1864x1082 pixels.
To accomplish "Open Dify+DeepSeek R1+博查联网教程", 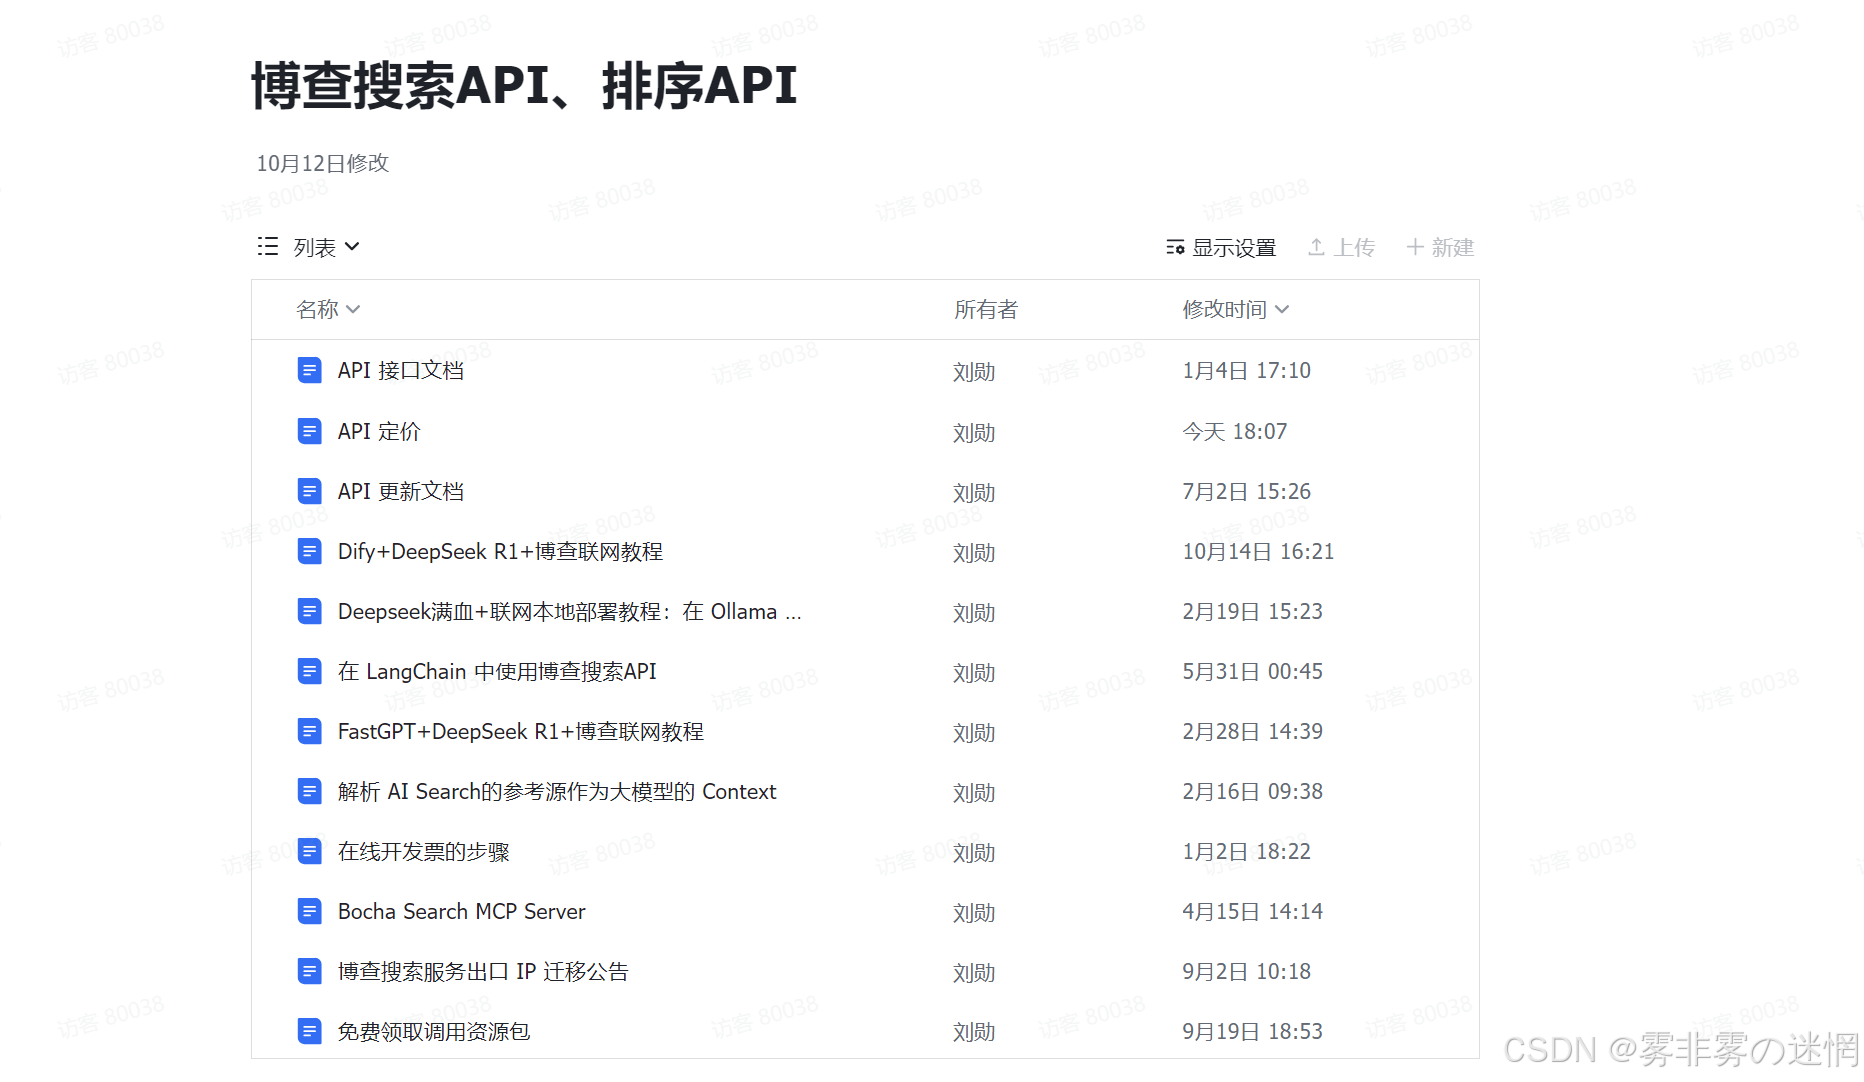I will (x=500, y=551).
